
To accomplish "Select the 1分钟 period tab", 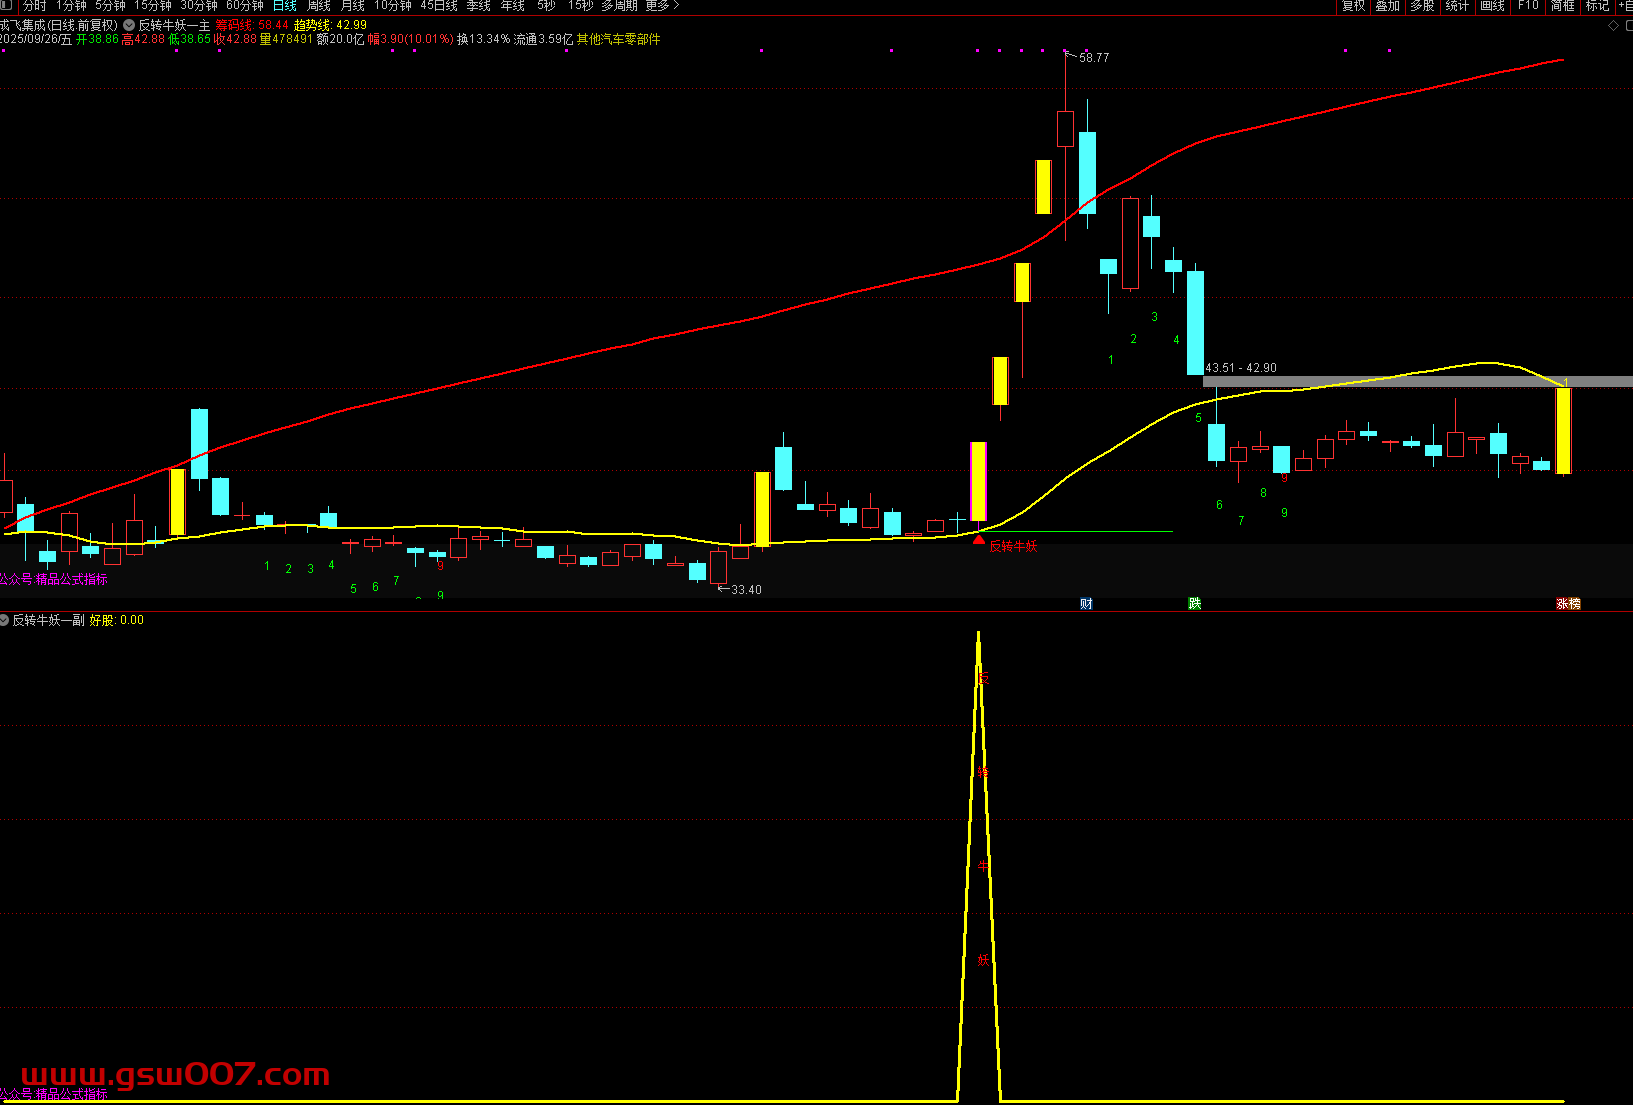I will pyautogui.click(x=70, y=6).
